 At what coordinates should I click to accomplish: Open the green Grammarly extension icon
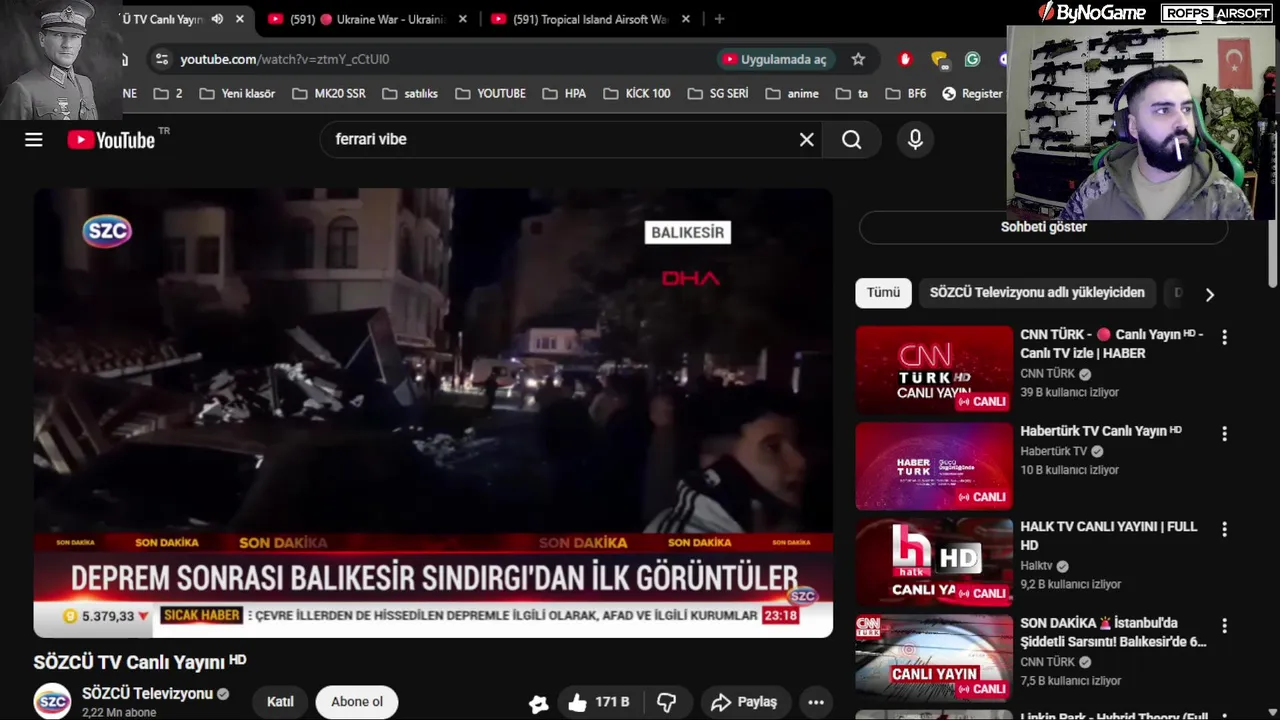click(972, 59)
